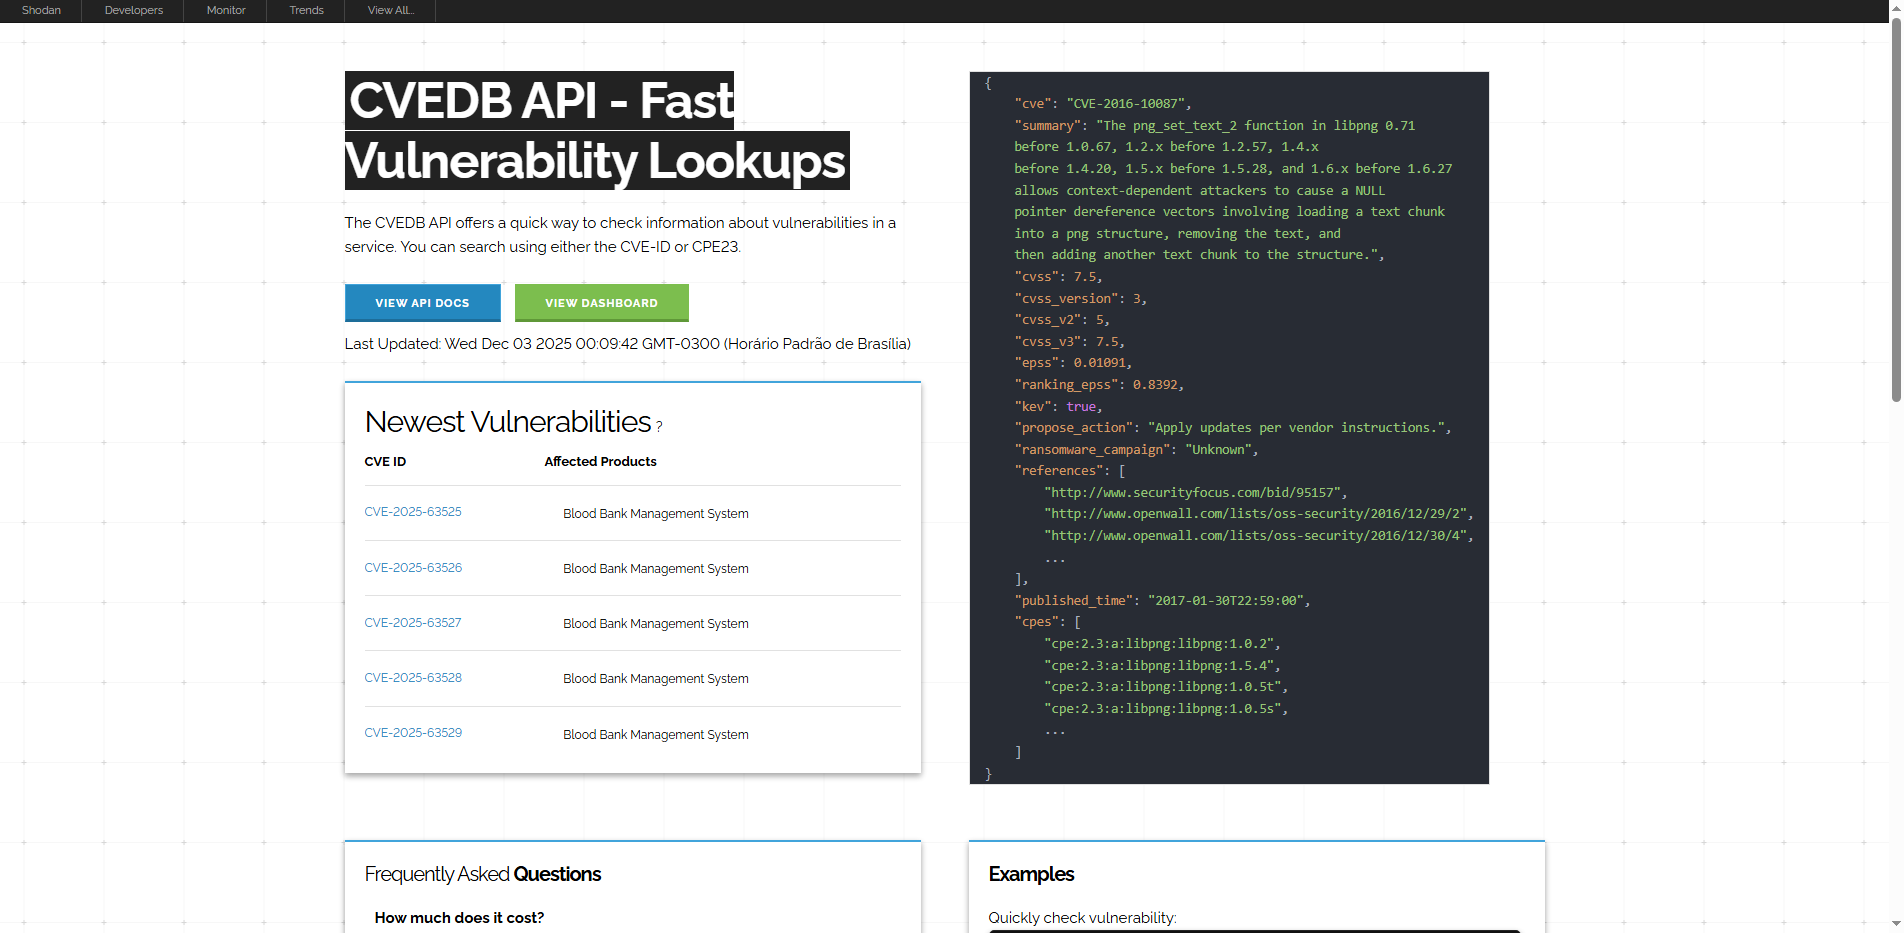This screenshot has width=1904, height=933.
Task: Open the Monitor page from the top bar
Action: [225, 10]
